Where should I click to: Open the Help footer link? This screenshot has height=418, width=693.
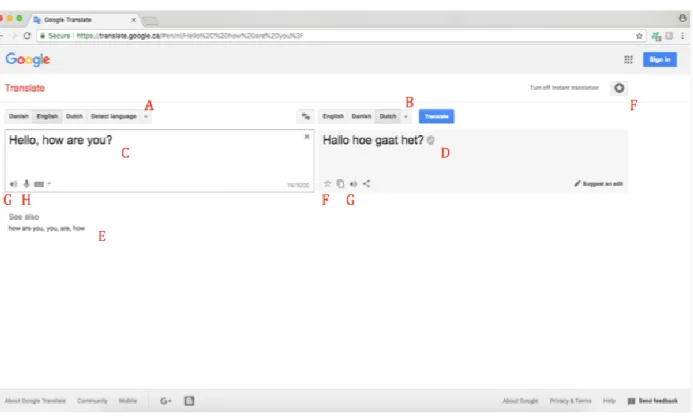click(x=609, y=401)
